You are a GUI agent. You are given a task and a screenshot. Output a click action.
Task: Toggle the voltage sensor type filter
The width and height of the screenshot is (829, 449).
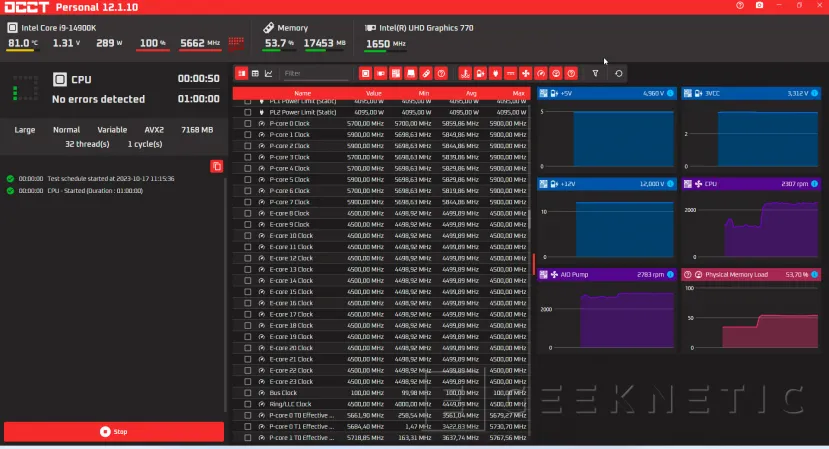pyautogui.click(x=480, y=74)
